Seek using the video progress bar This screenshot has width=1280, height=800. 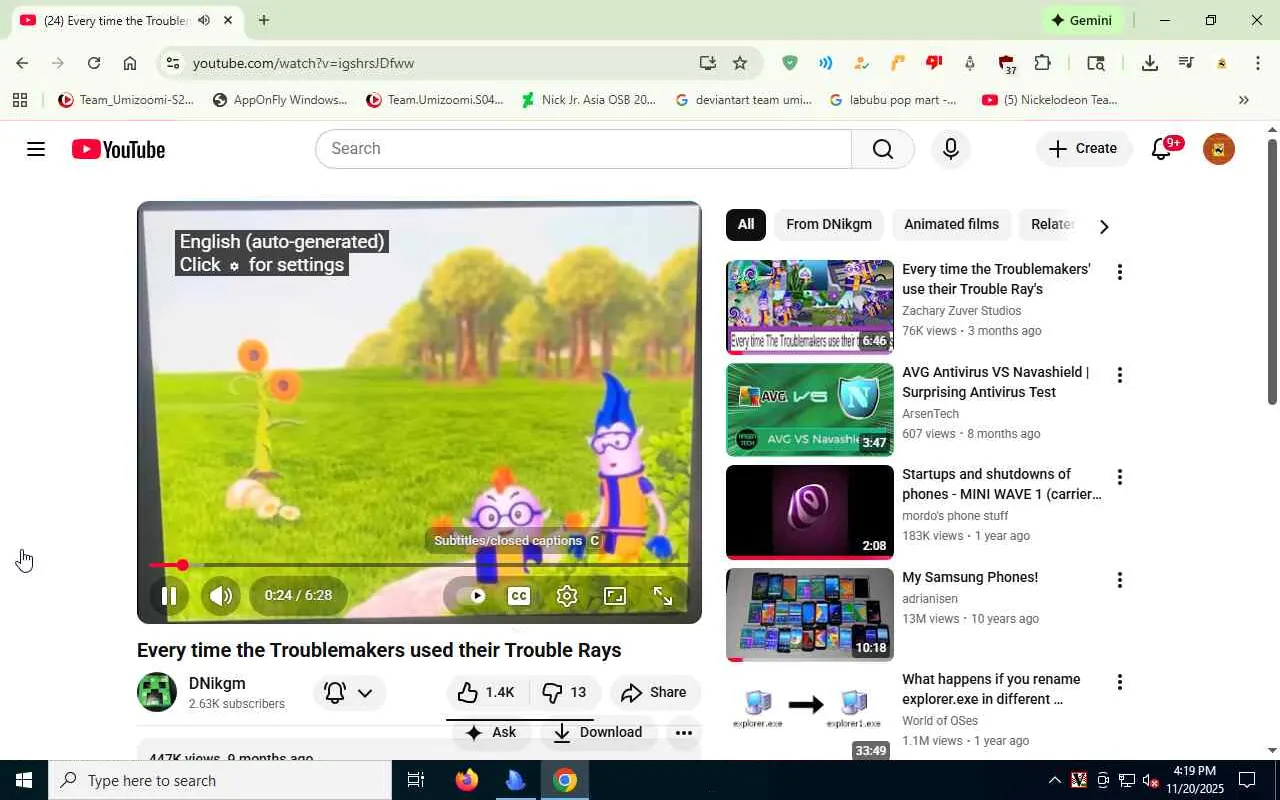[x=419, y=565]
